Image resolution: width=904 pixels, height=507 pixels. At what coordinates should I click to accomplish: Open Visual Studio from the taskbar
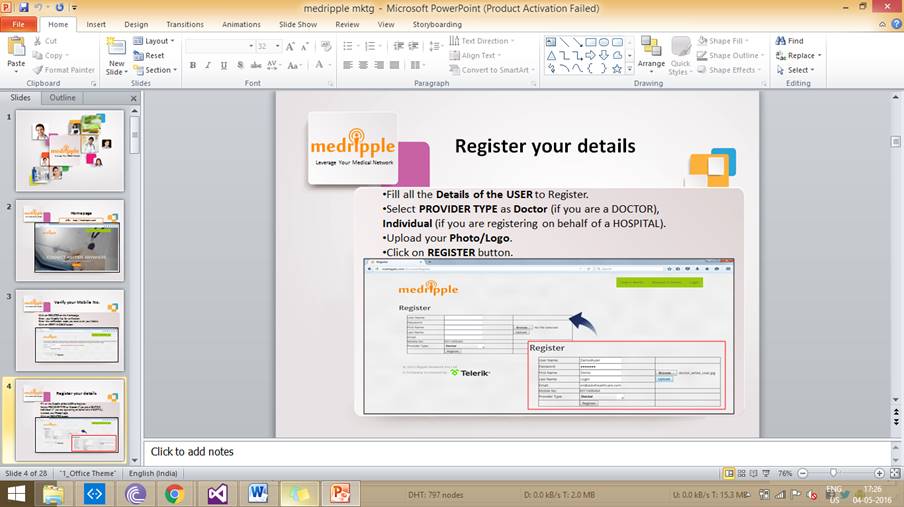(217, 493)
